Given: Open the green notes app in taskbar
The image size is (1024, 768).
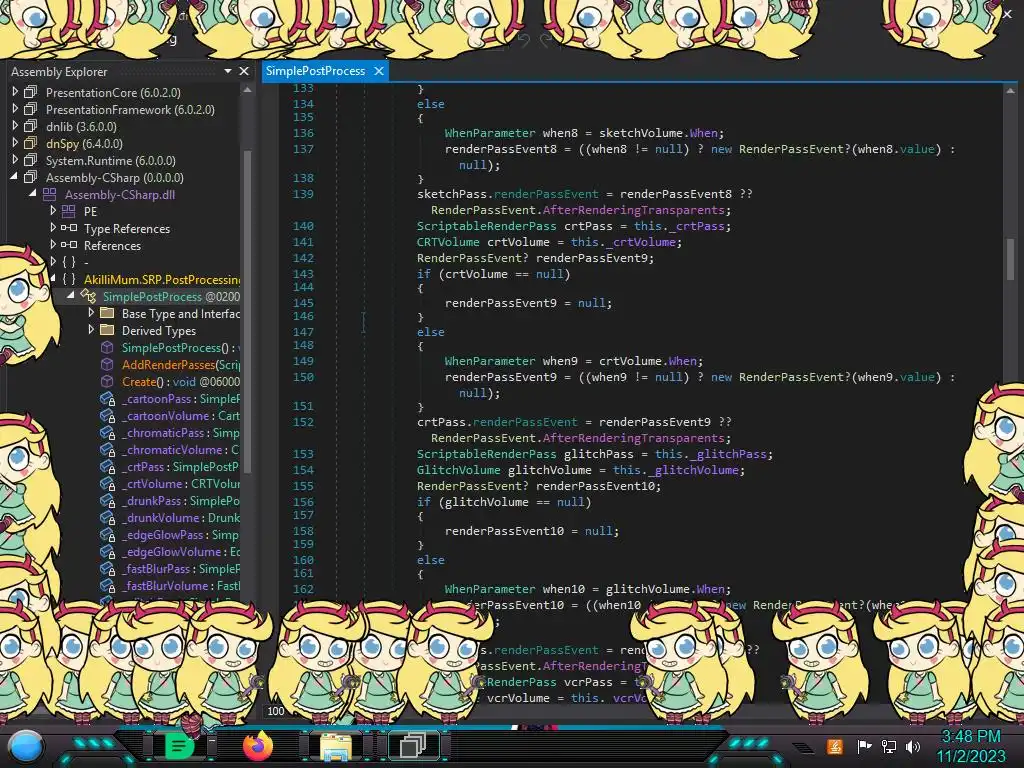Looking at the screenshot, I should coord(178,746).
